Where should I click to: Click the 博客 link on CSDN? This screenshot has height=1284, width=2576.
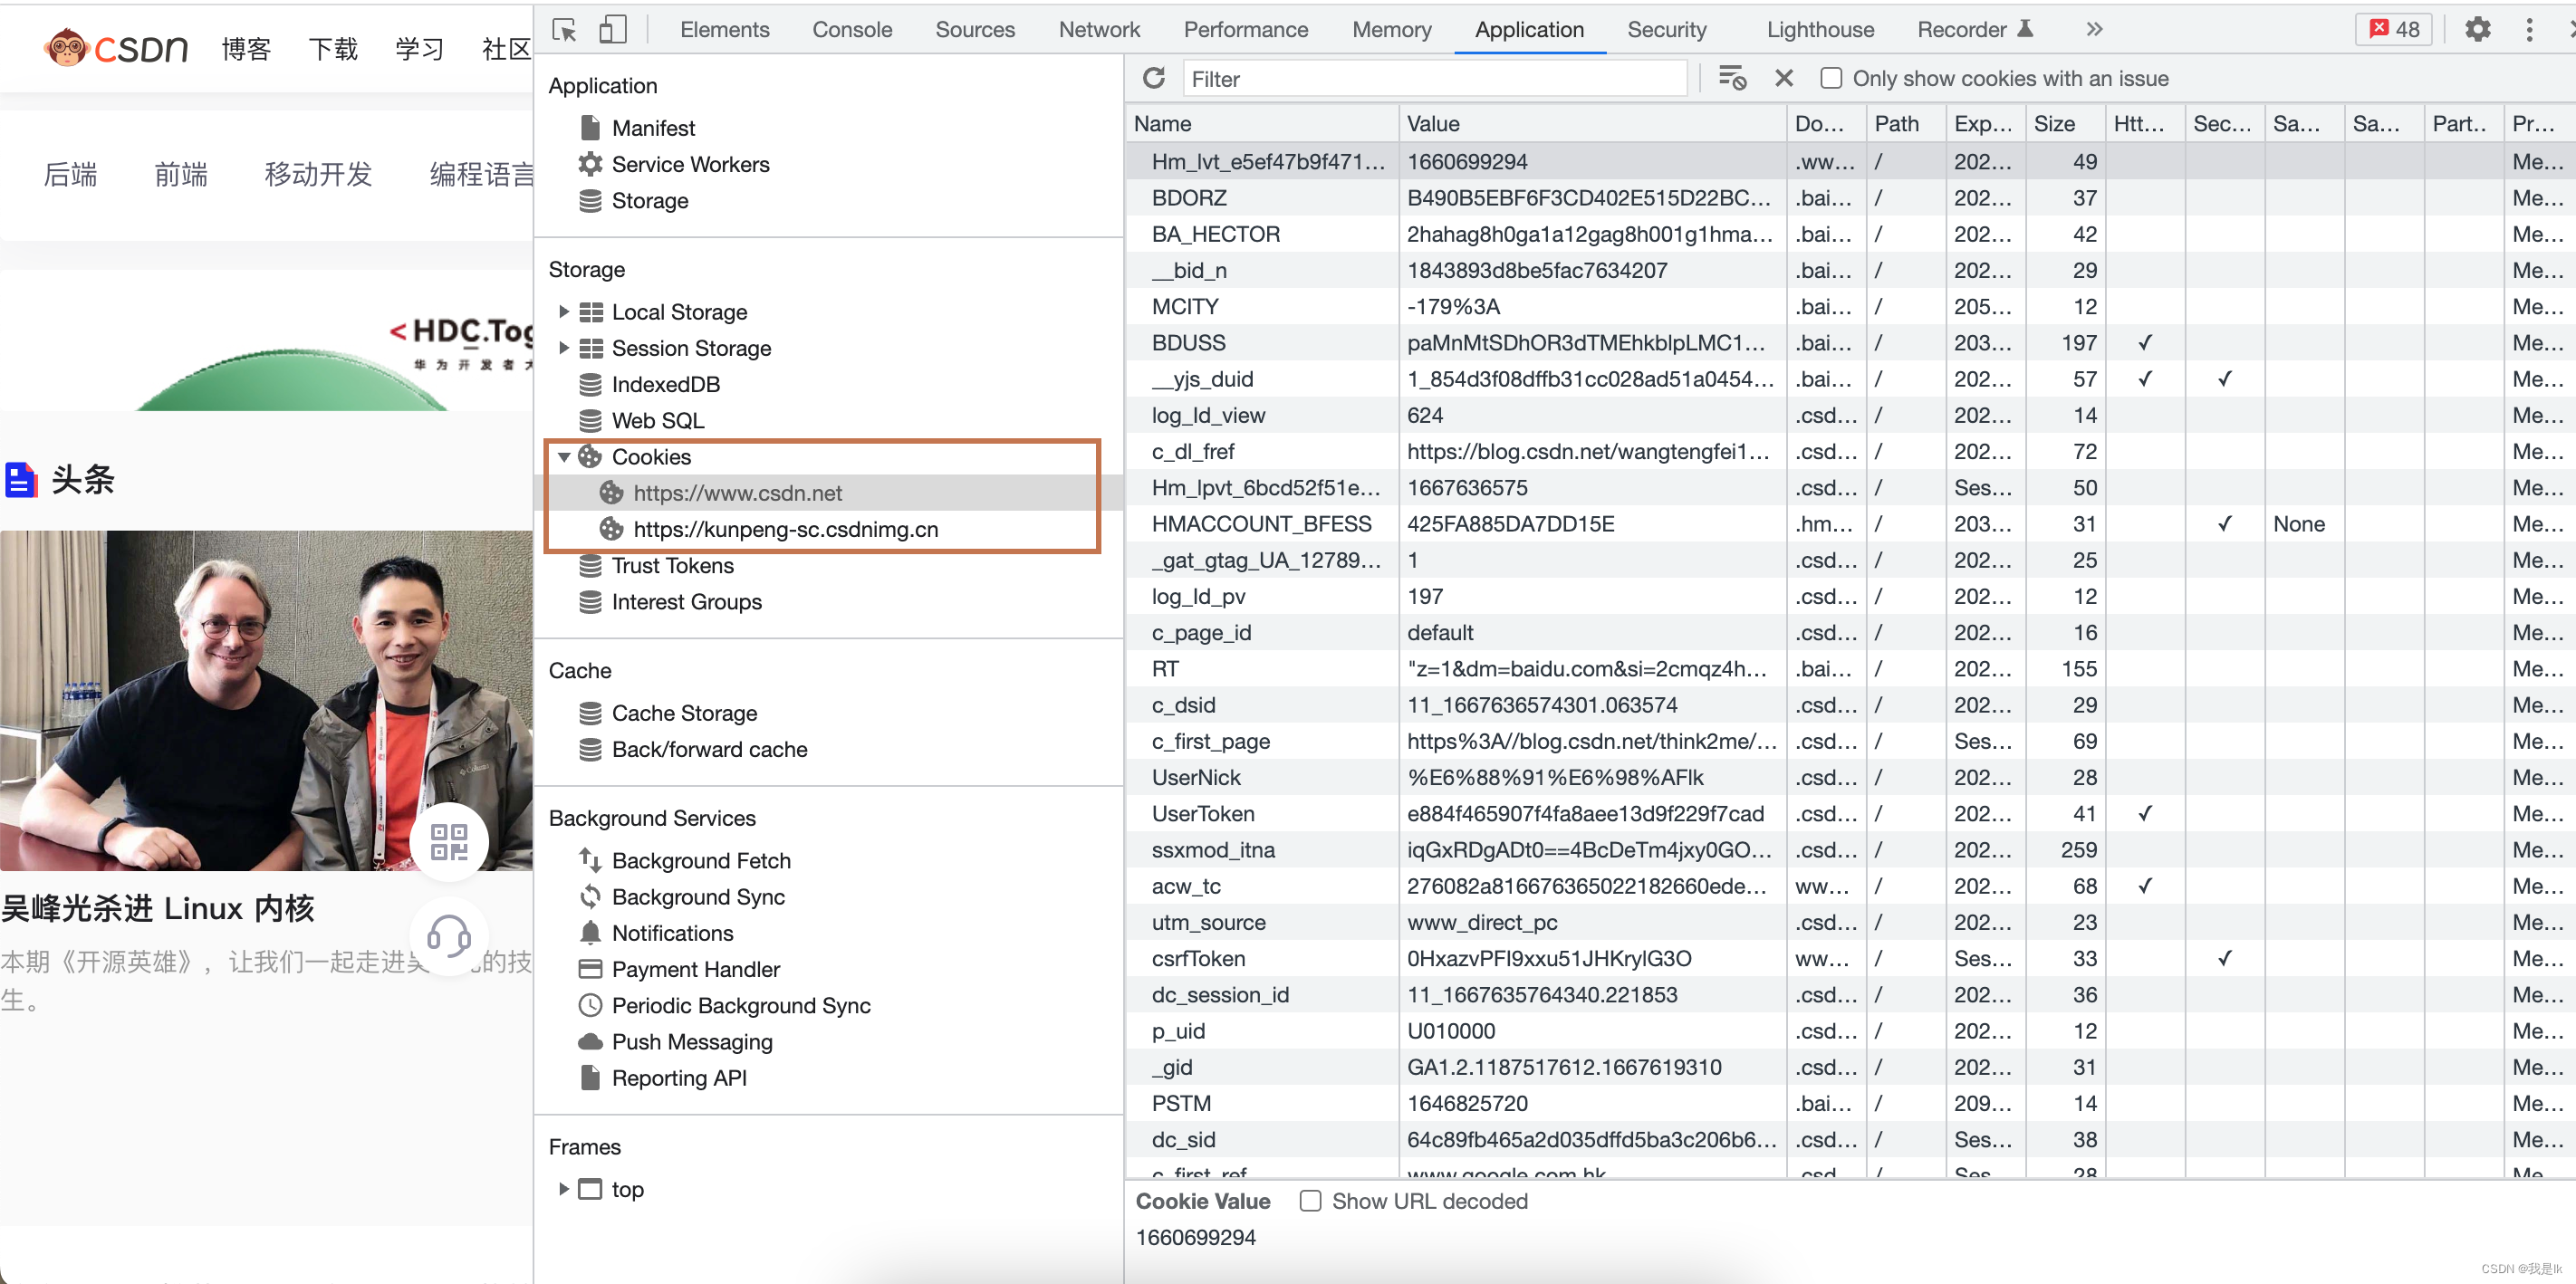click(x=246, y=48)
